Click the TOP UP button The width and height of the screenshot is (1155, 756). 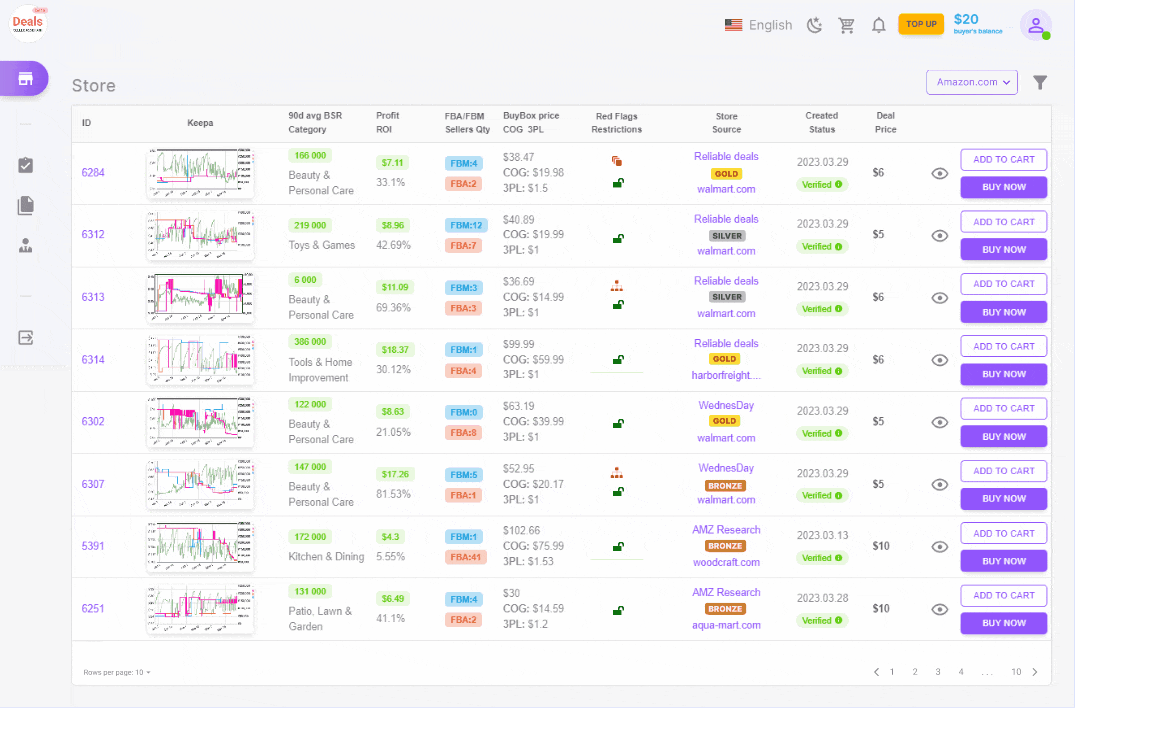coord(921,24)
